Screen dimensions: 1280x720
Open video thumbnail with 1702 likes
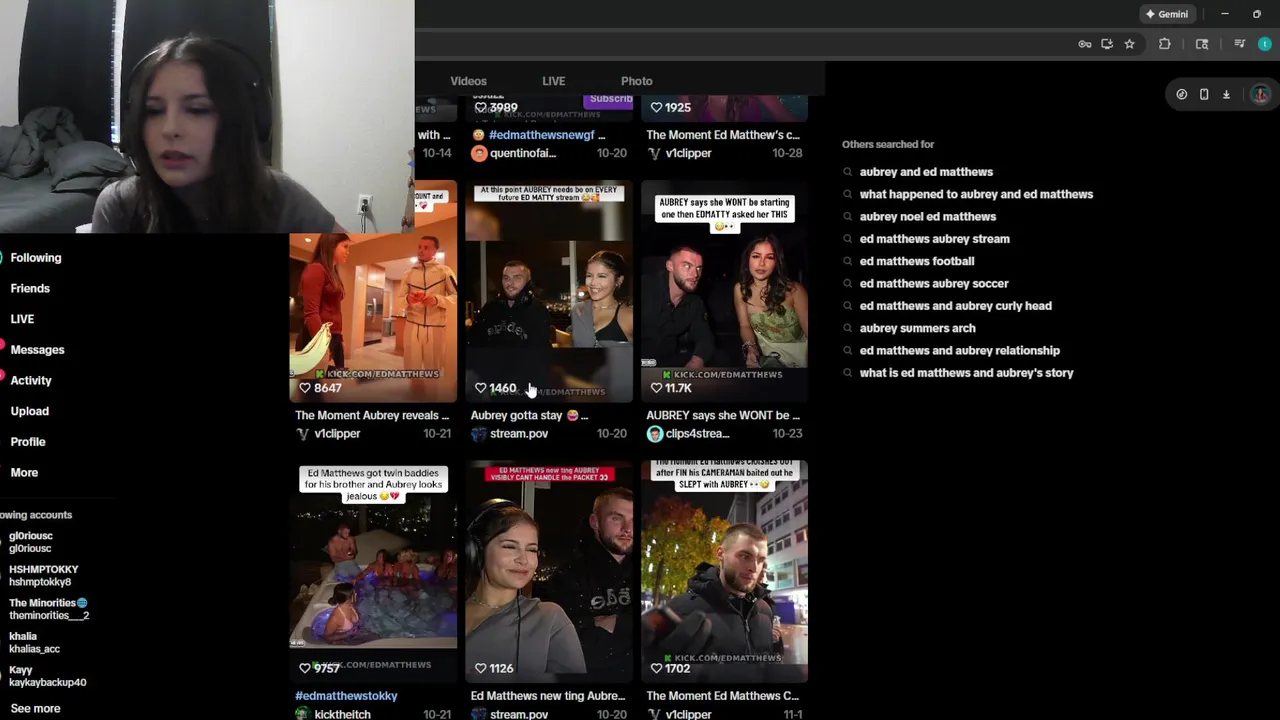tap(724, 571)
